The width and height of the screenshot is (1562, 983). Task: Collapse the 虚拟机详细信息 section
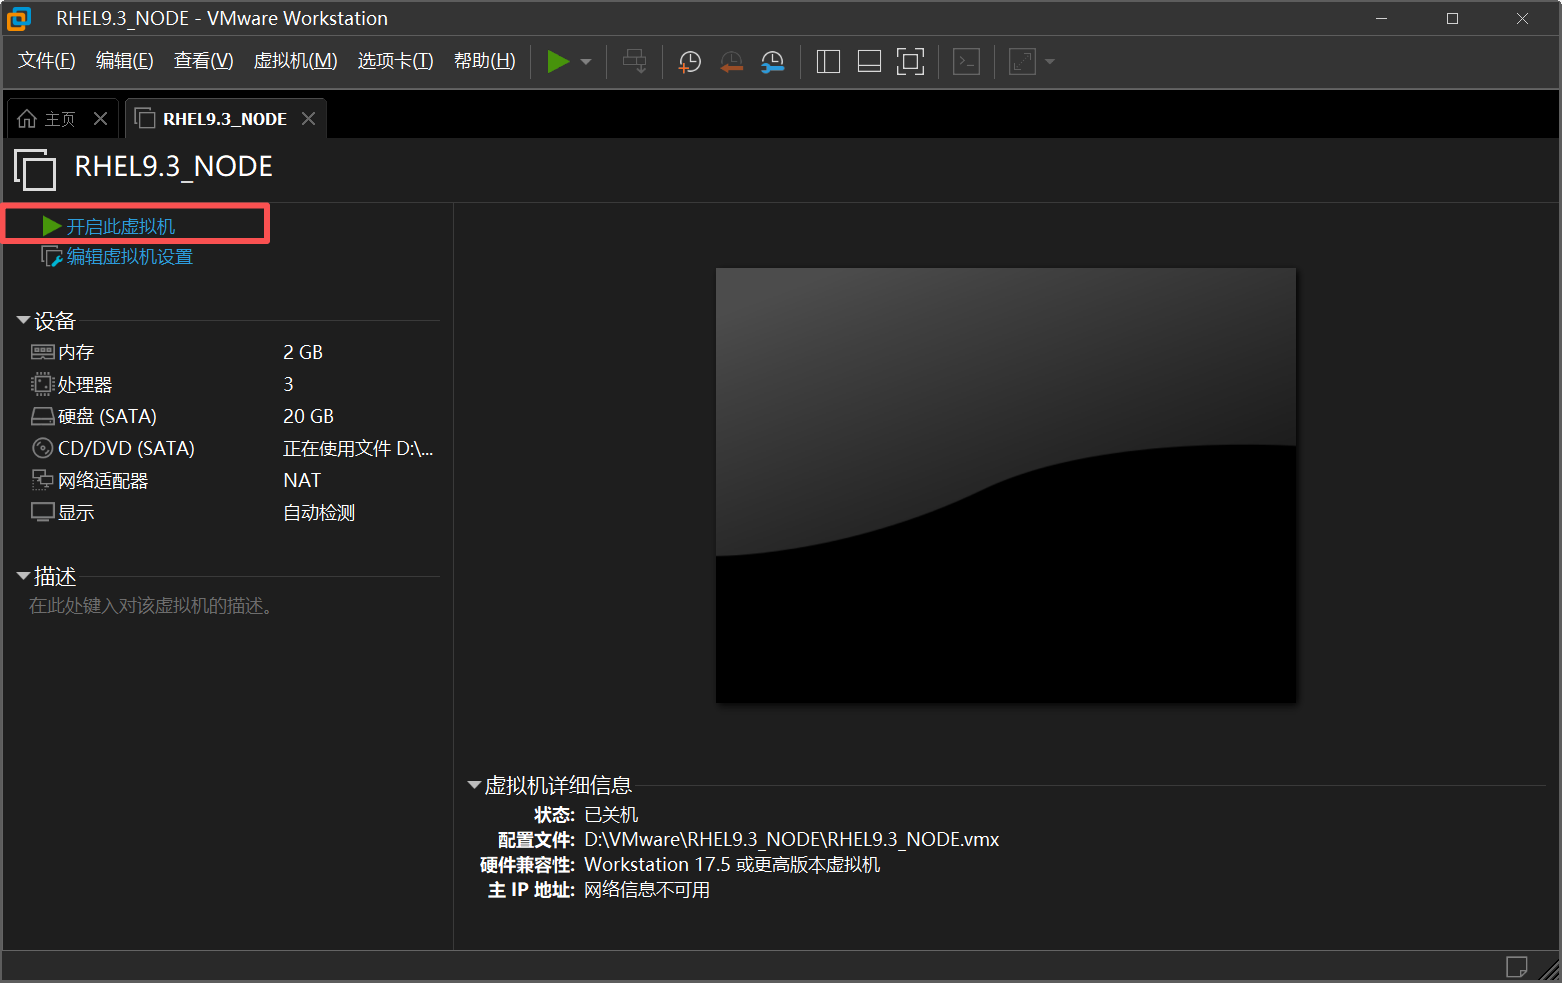pyautogui.click(x=474, y=786)
